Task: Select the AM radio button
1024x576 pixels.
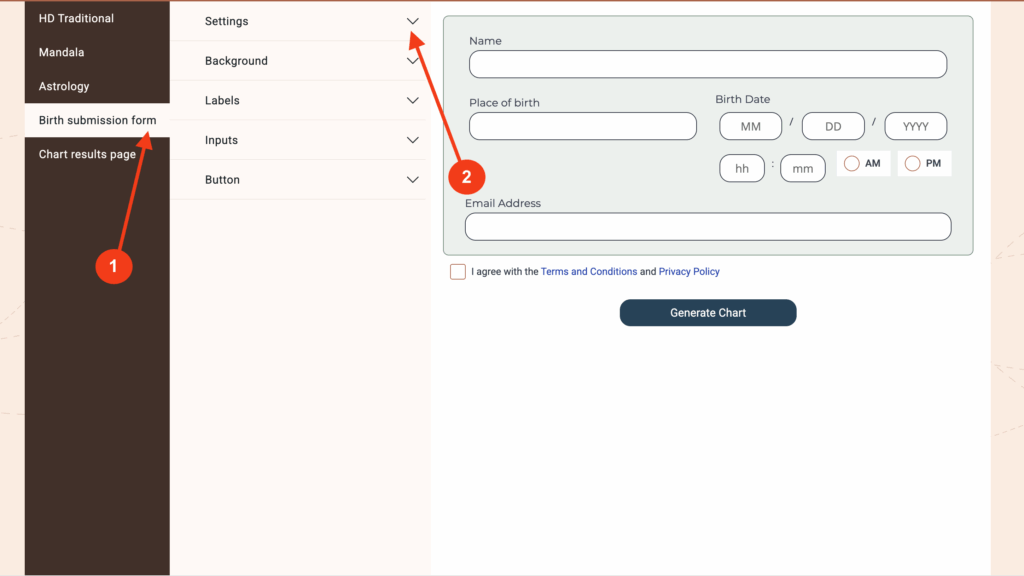Action: 852,163
